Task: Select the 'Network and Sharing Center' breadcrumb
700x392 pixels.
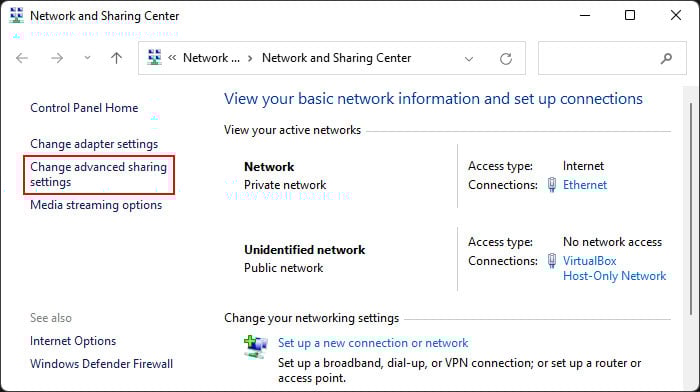Action: coord(336,58)
